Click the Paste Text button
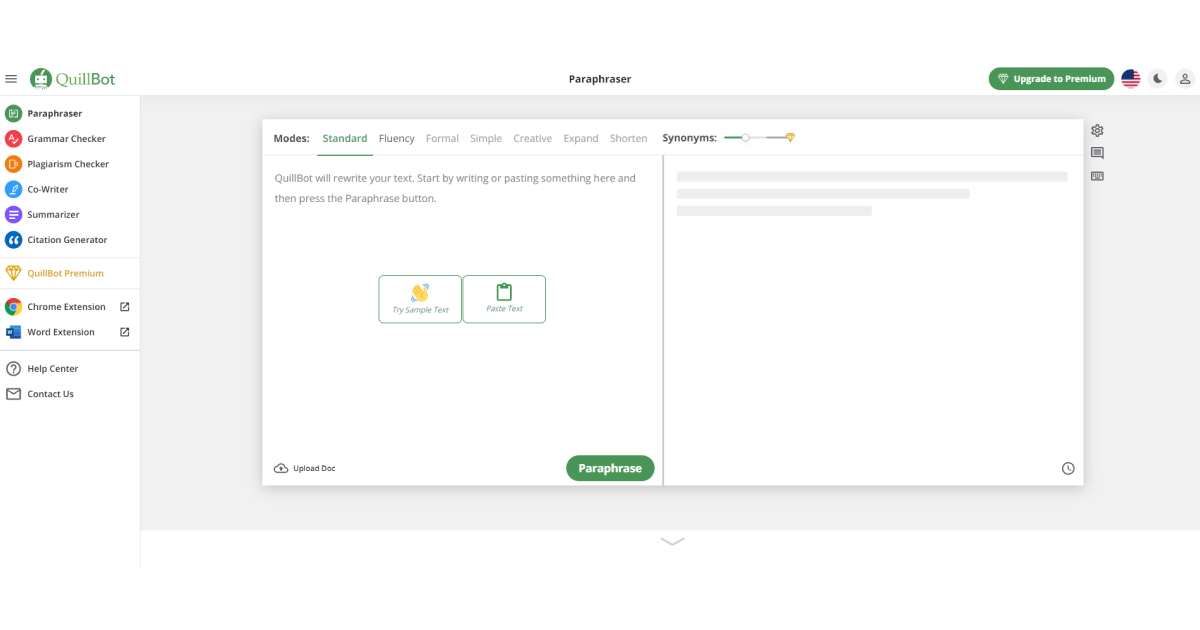 click(504, 299)
